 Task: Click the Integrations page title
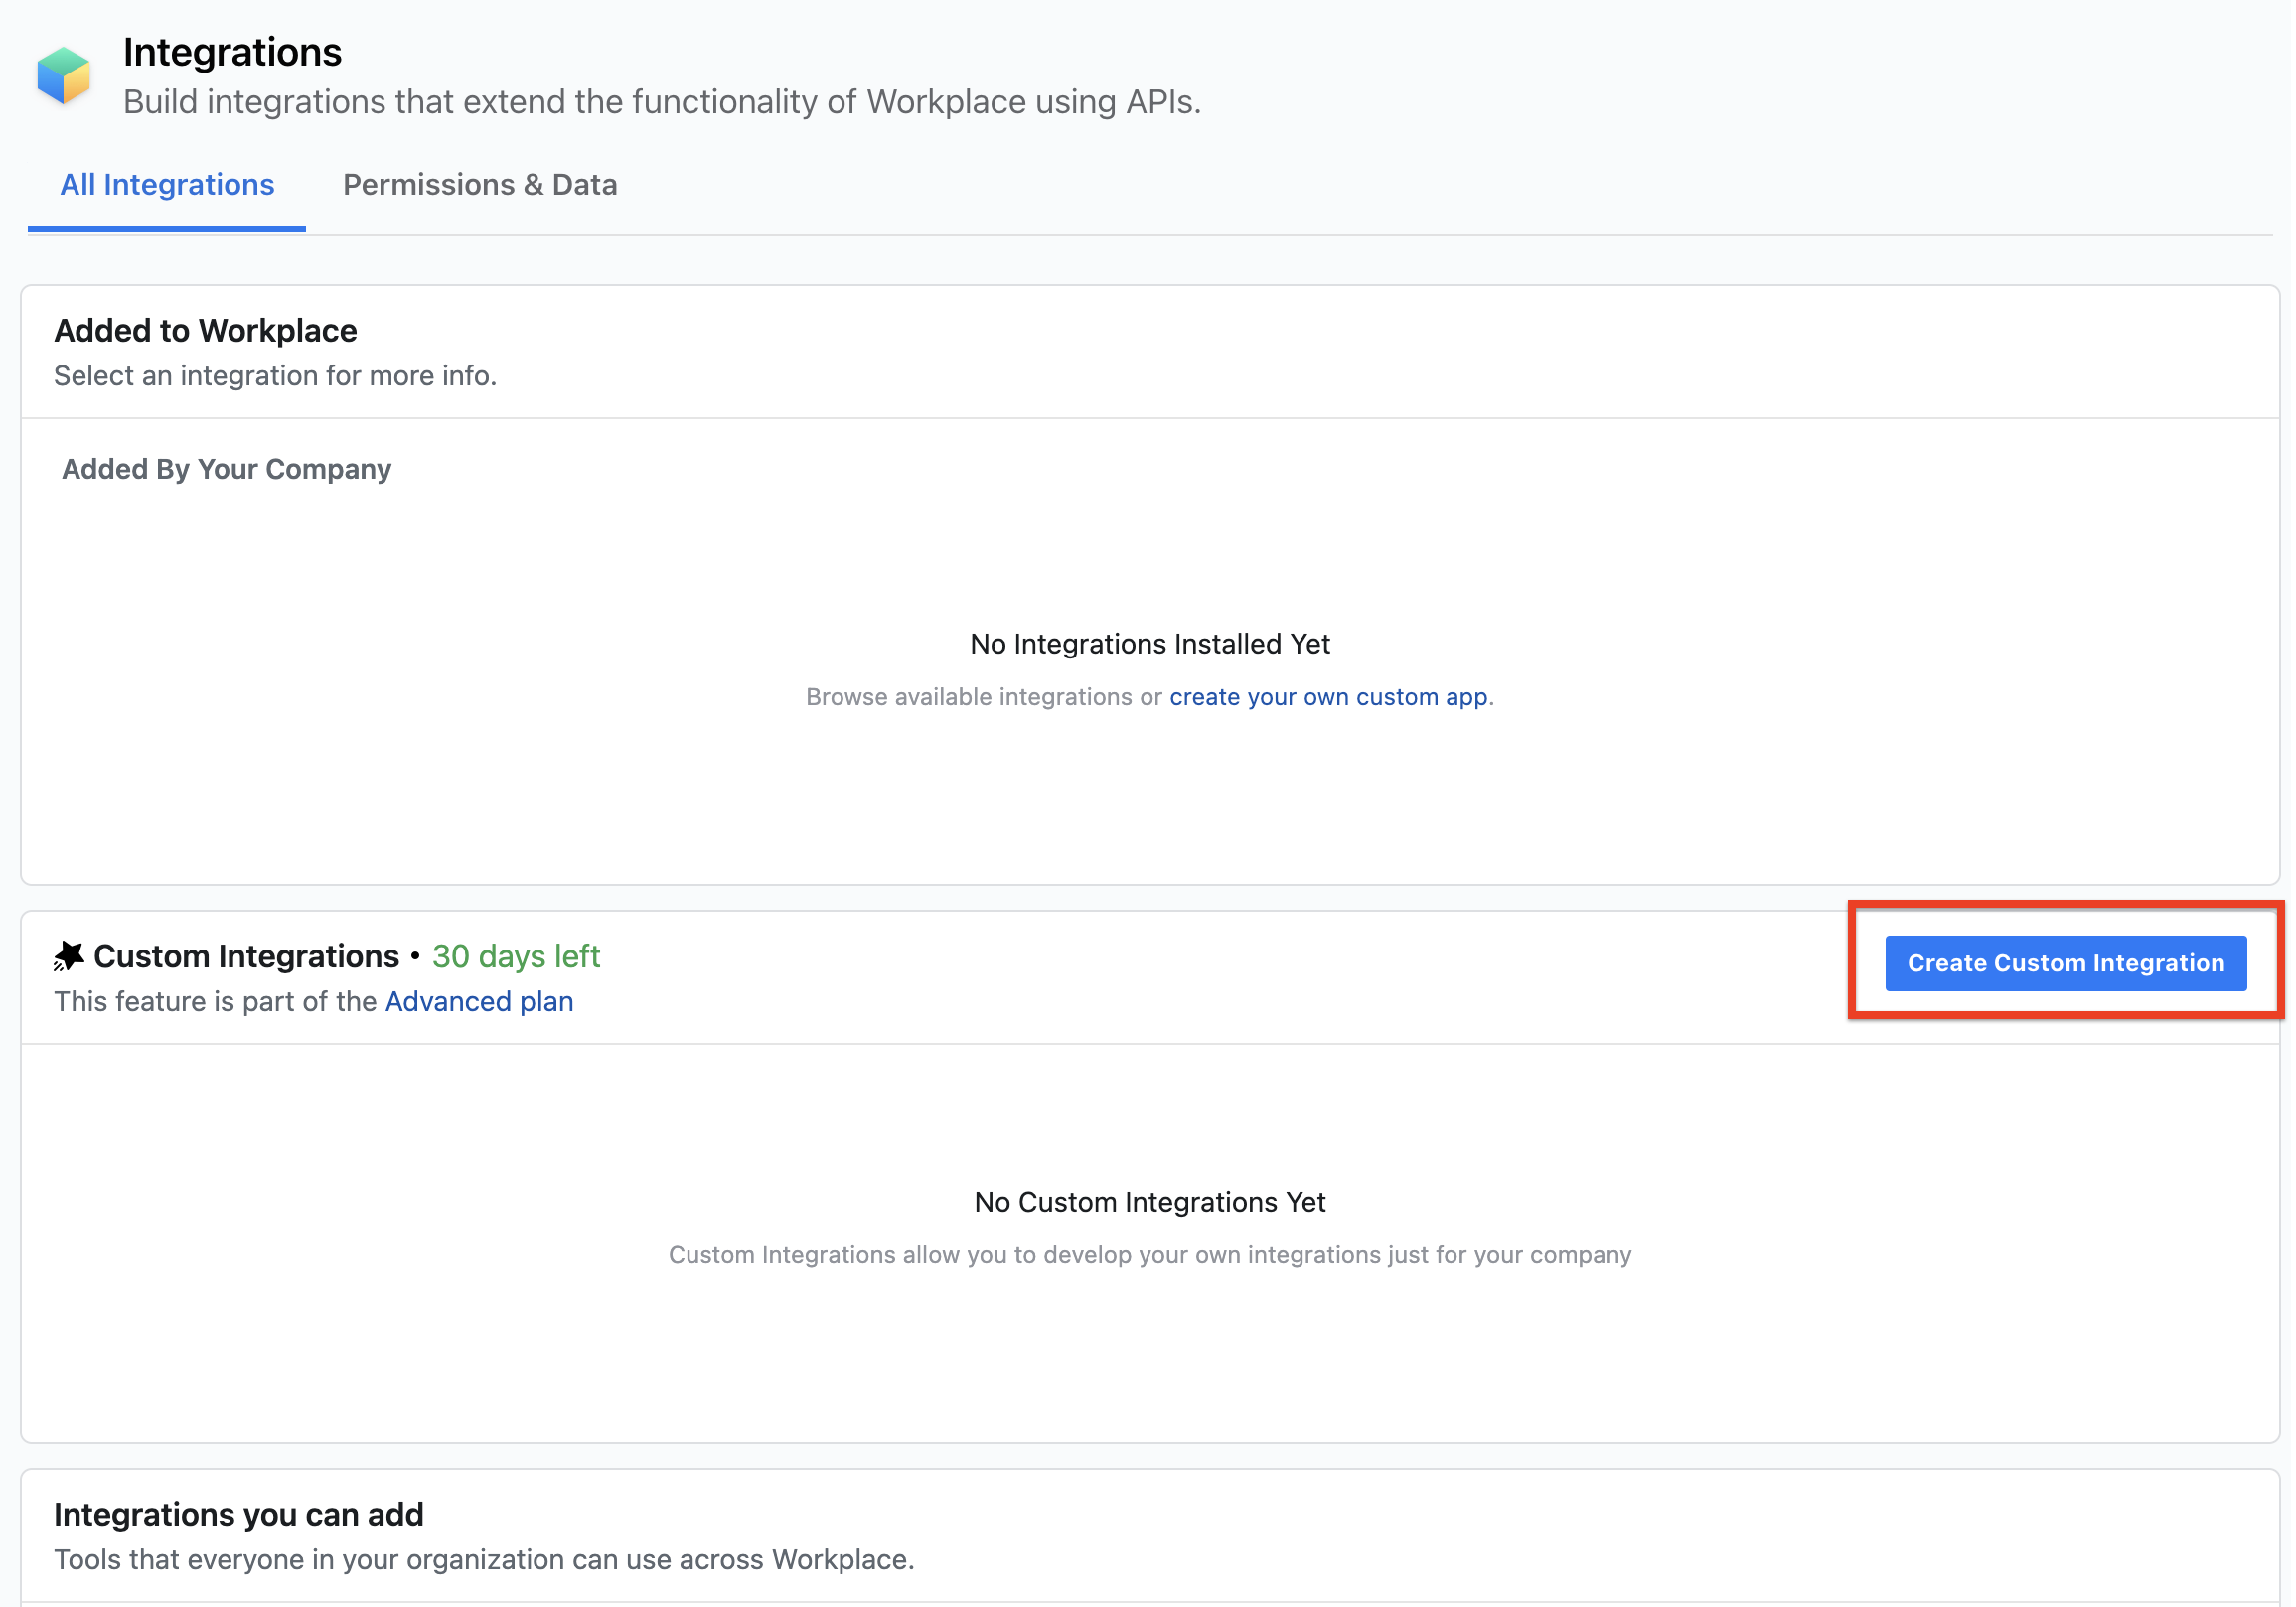(x=232, y=52)
